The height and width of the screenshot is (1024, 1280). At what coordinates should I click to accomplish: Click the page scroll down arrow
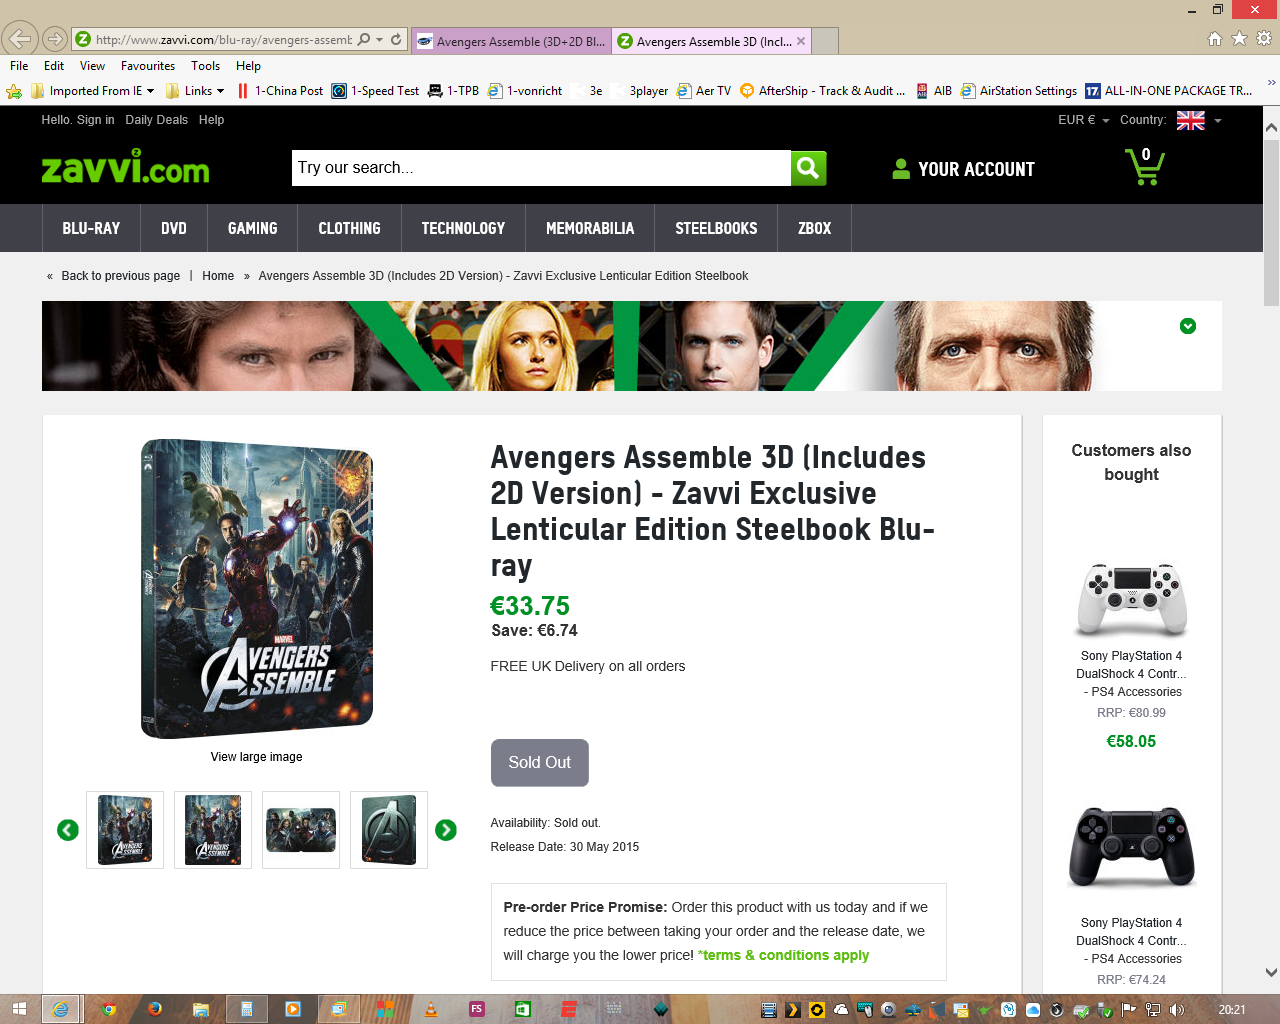coord(1271,972)
